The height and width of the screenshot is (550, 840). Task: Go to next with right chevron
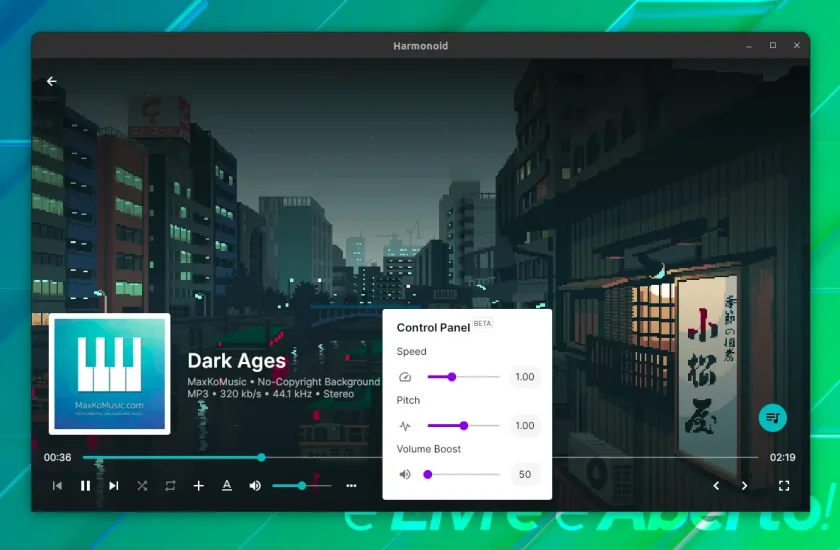tap(744, 486)
